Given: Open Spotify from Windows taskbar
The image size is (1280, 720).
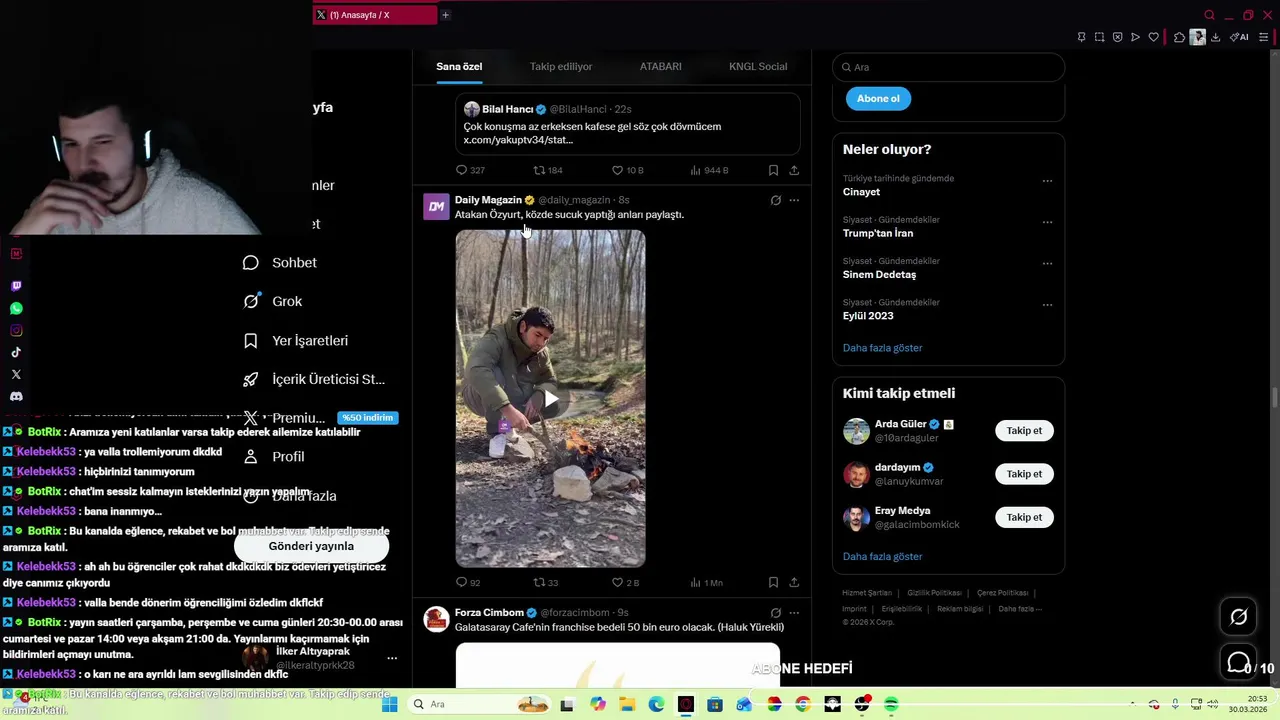Looking at the screenshot, I should click(x=891, y=704).
